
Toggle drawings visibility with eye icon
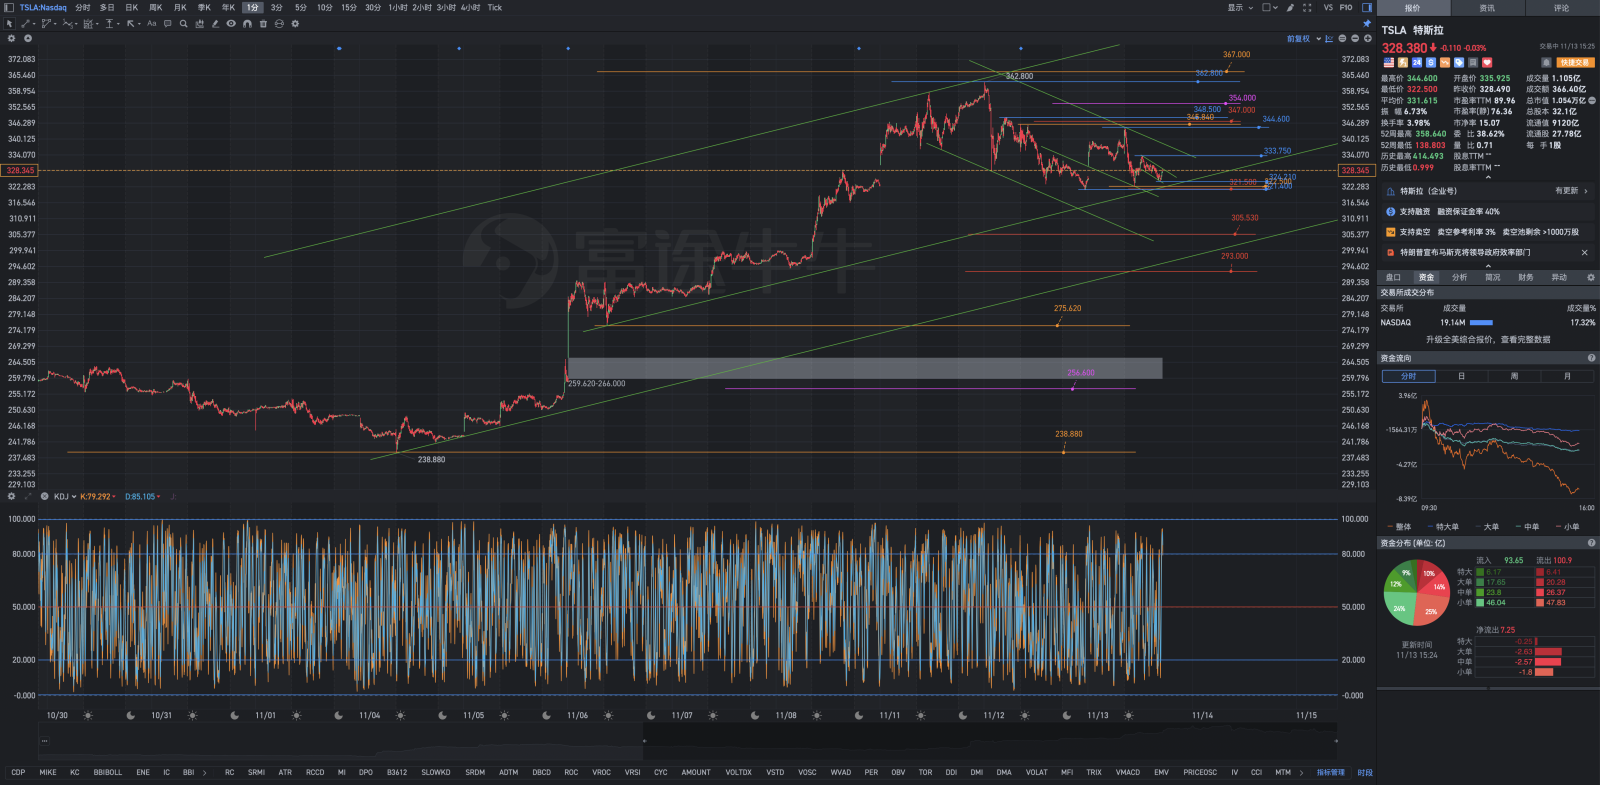coord(231,24)
